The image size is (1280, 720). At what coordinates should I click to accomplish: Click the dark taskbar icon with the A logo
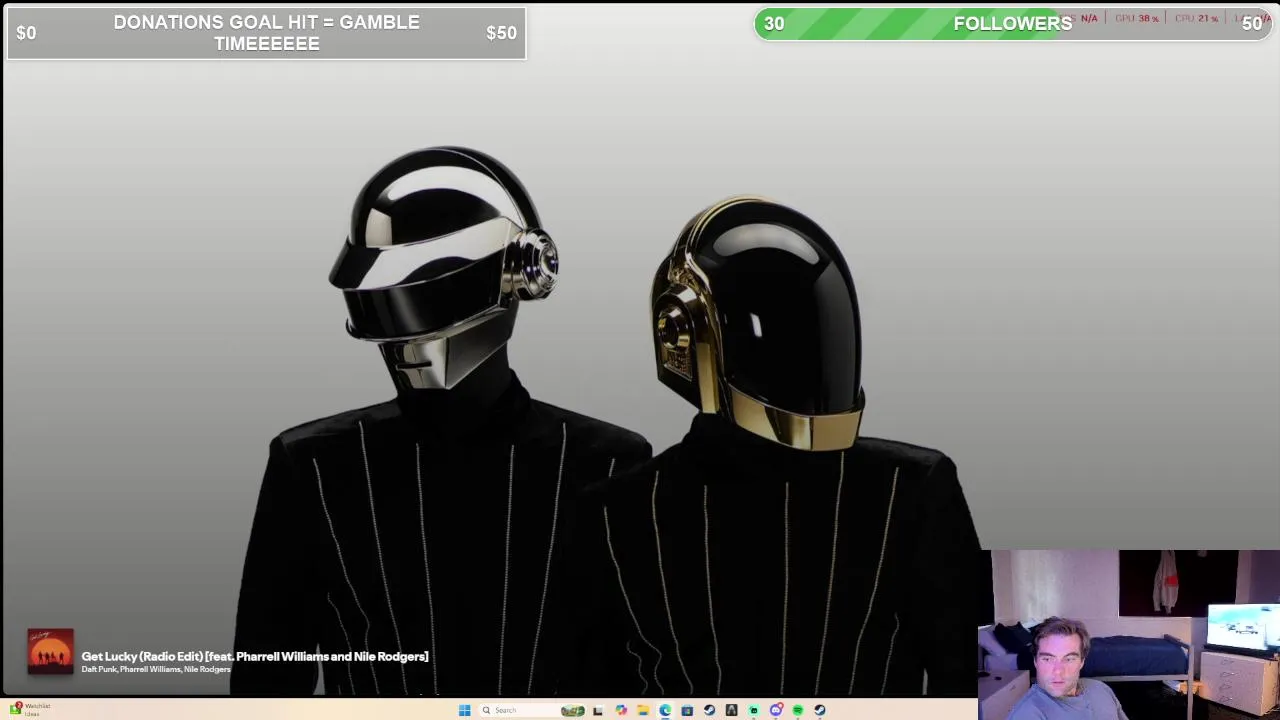[x=731, y=710]
